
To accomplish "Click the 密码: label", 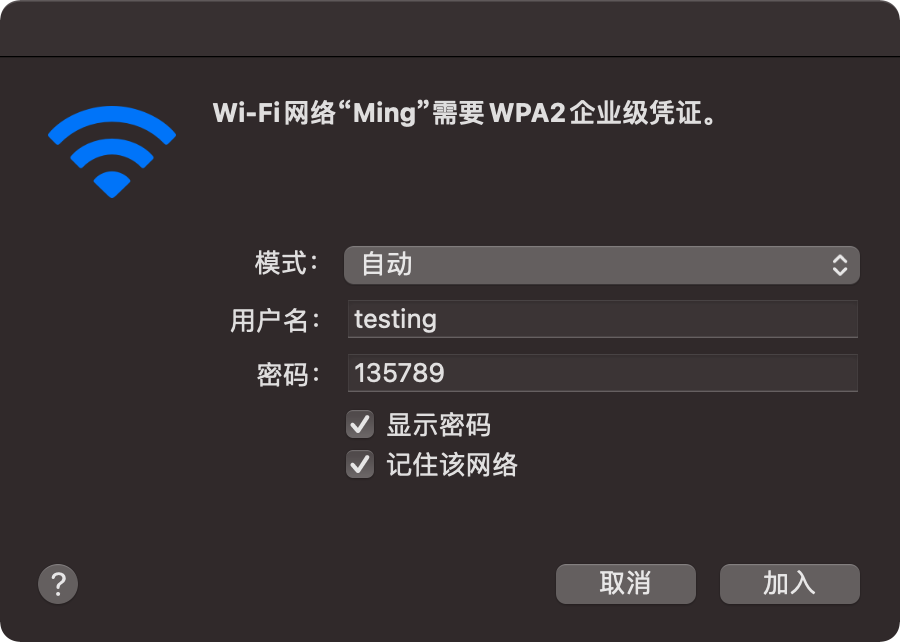I will (287, 374).
